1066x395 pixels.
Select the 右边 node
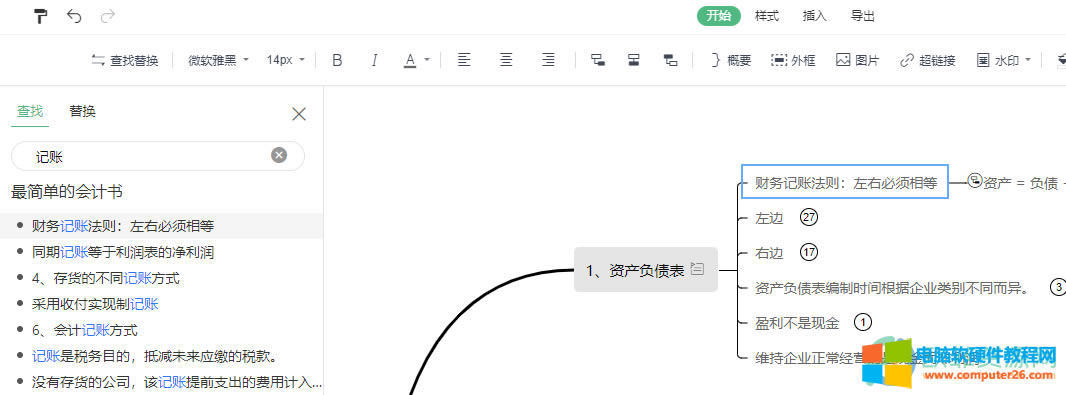point(769,253)
